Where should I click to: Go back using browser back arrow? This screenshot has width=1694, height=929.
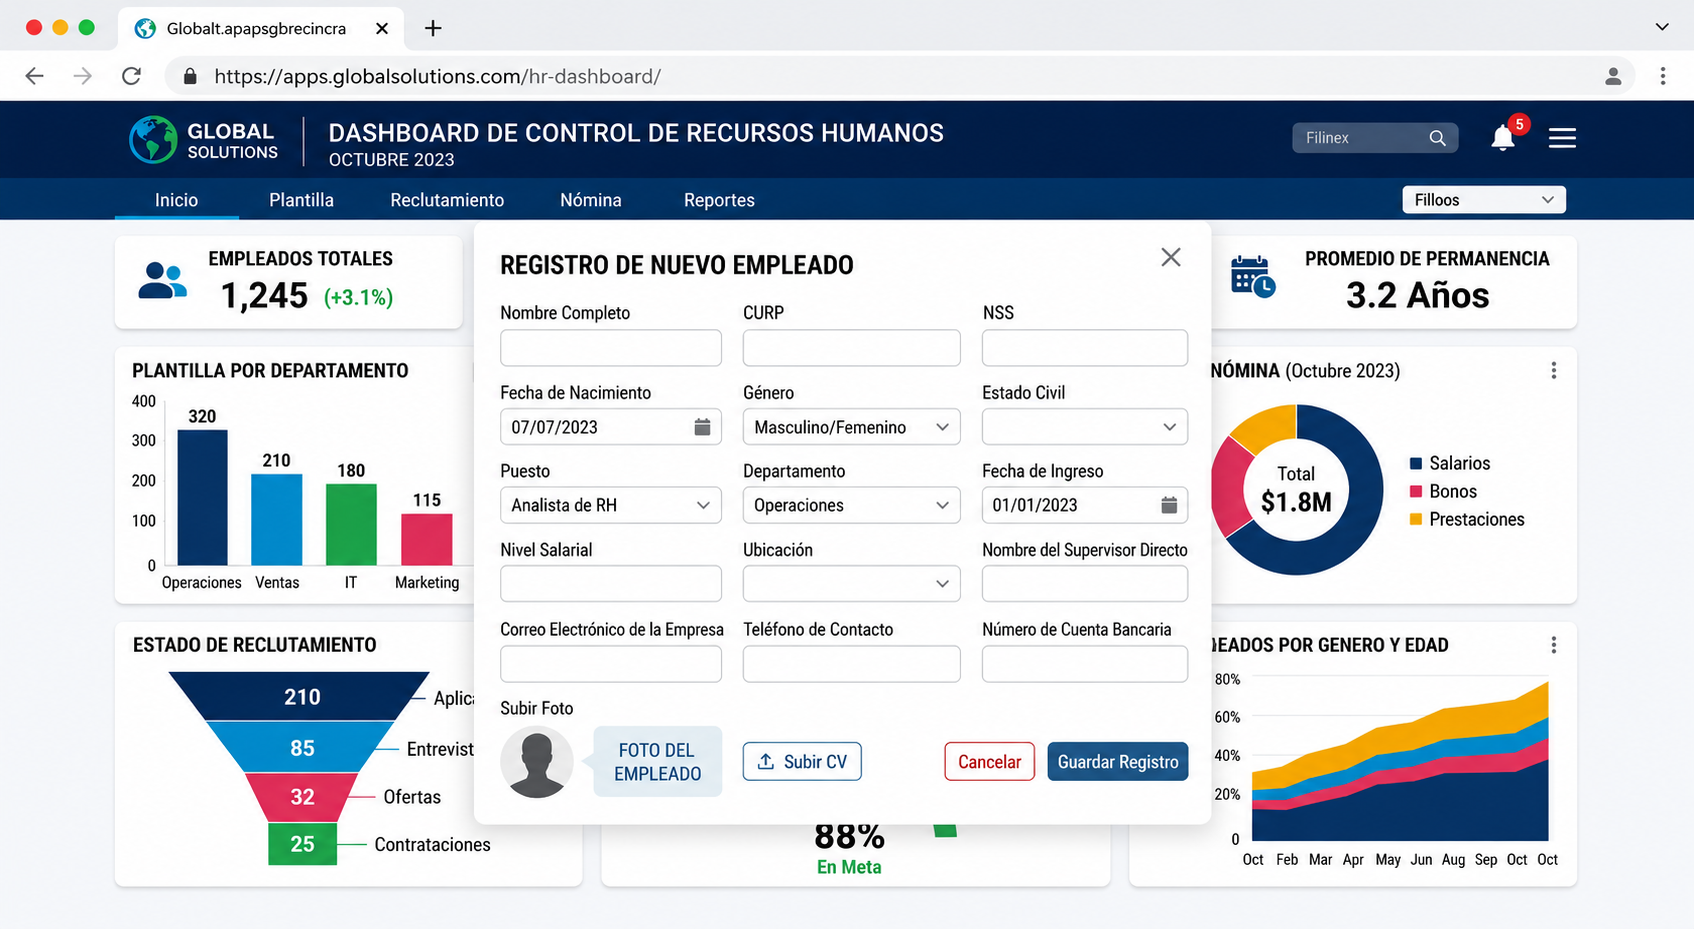35,76
